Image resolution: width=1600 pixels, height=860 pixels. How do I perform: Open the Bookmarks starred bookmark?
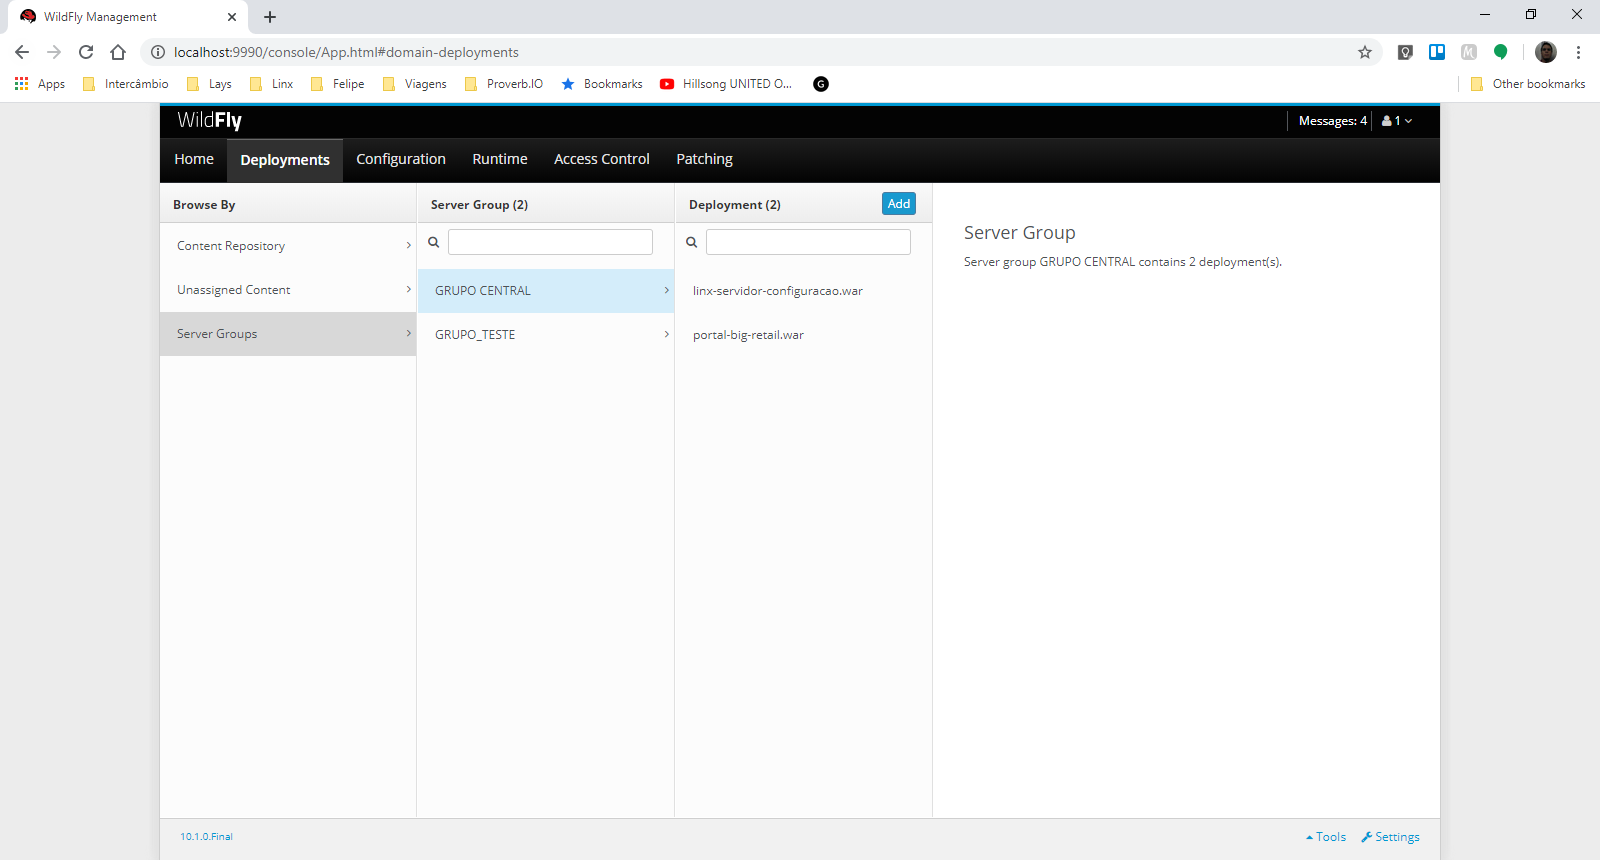coord(602,84)
